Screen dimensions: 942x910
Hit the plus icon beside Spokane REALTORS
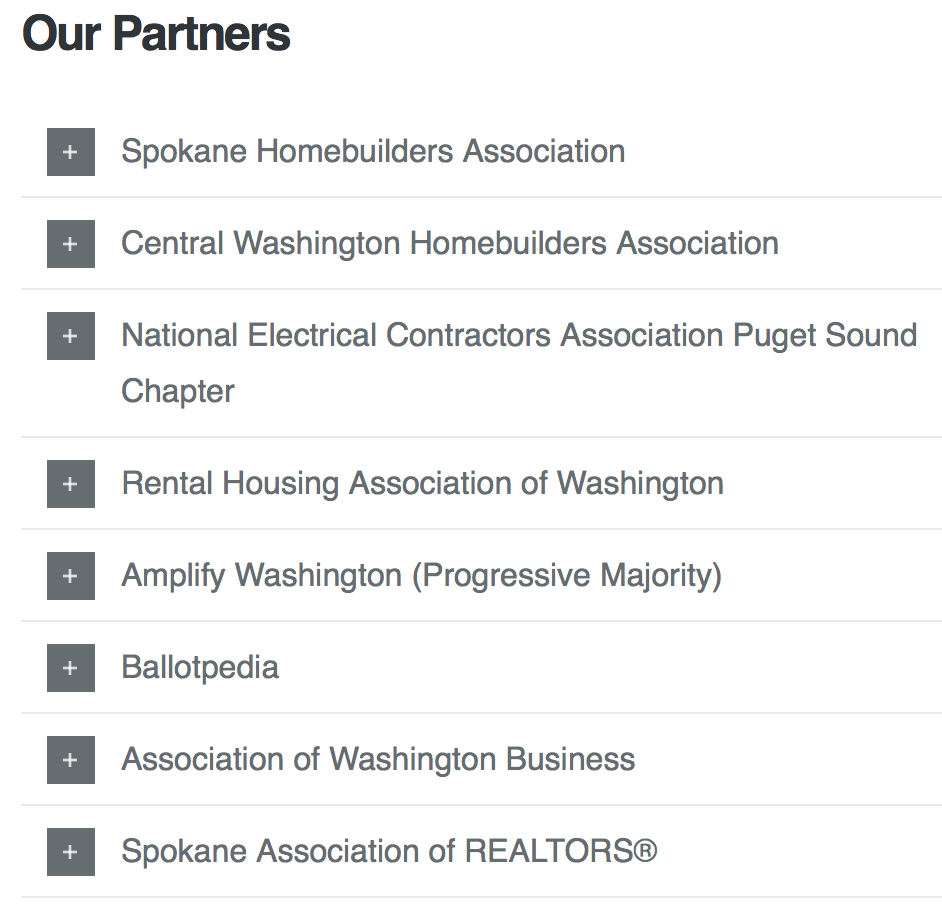(x=70, y=852)
